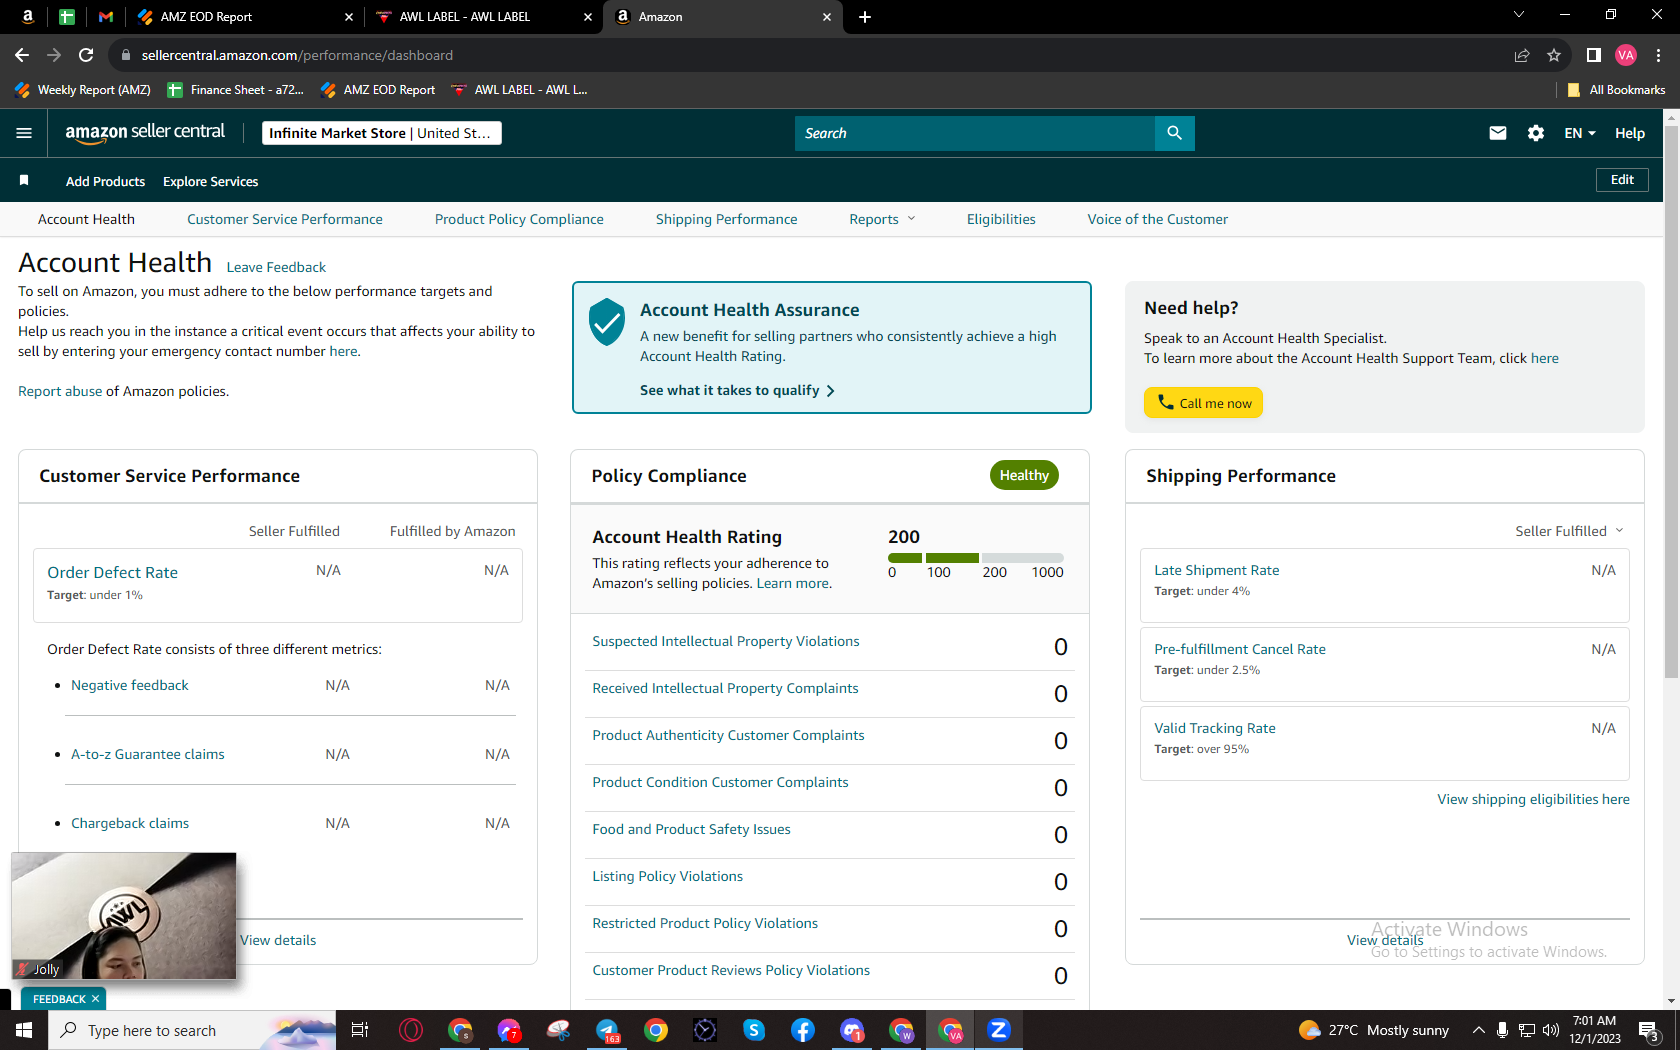Screen dimensions: 1680x1050
Task: Click the Account Health Rating progress bar
Action: coord(976,557)
